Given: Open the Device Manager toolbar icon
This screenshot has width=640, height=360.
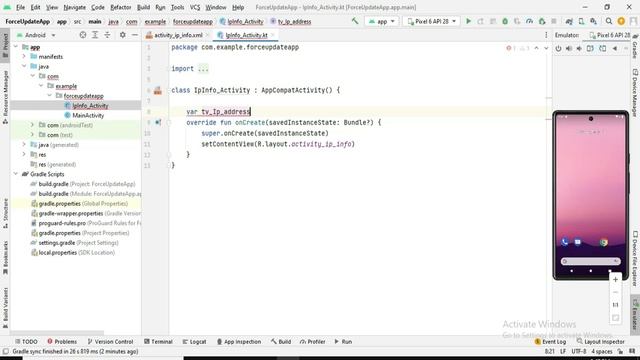Looking at the screenshot, I should coord(581,21).
